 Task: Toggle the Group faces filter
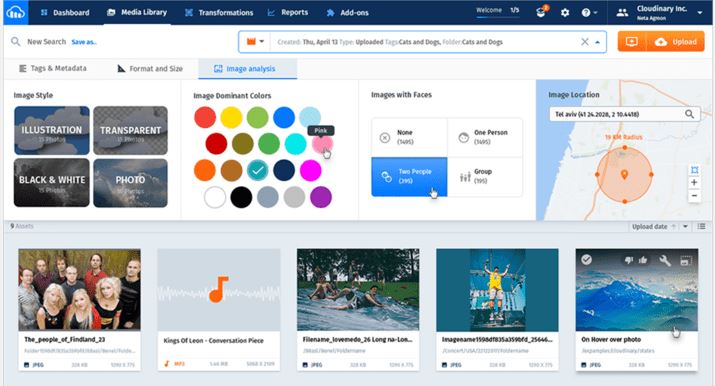tap(485, 177)
